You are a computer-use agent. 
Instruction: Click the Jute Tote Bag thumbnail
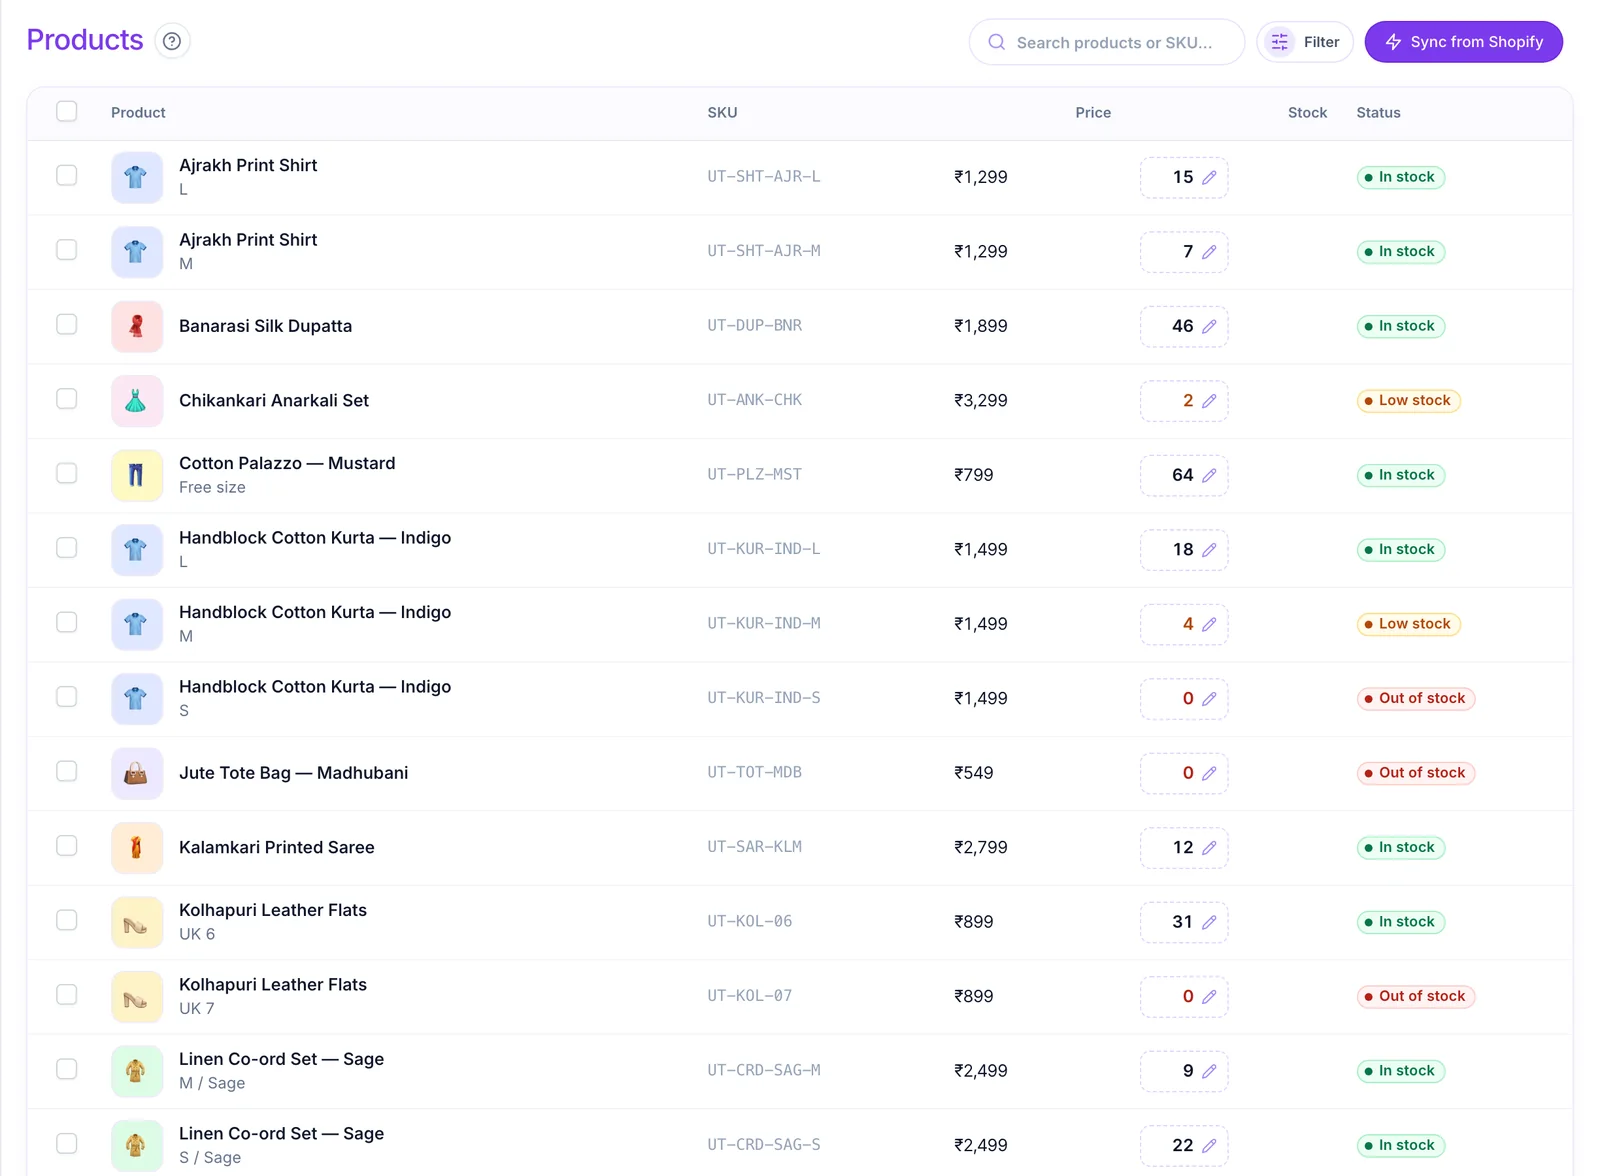pos(137,773)
